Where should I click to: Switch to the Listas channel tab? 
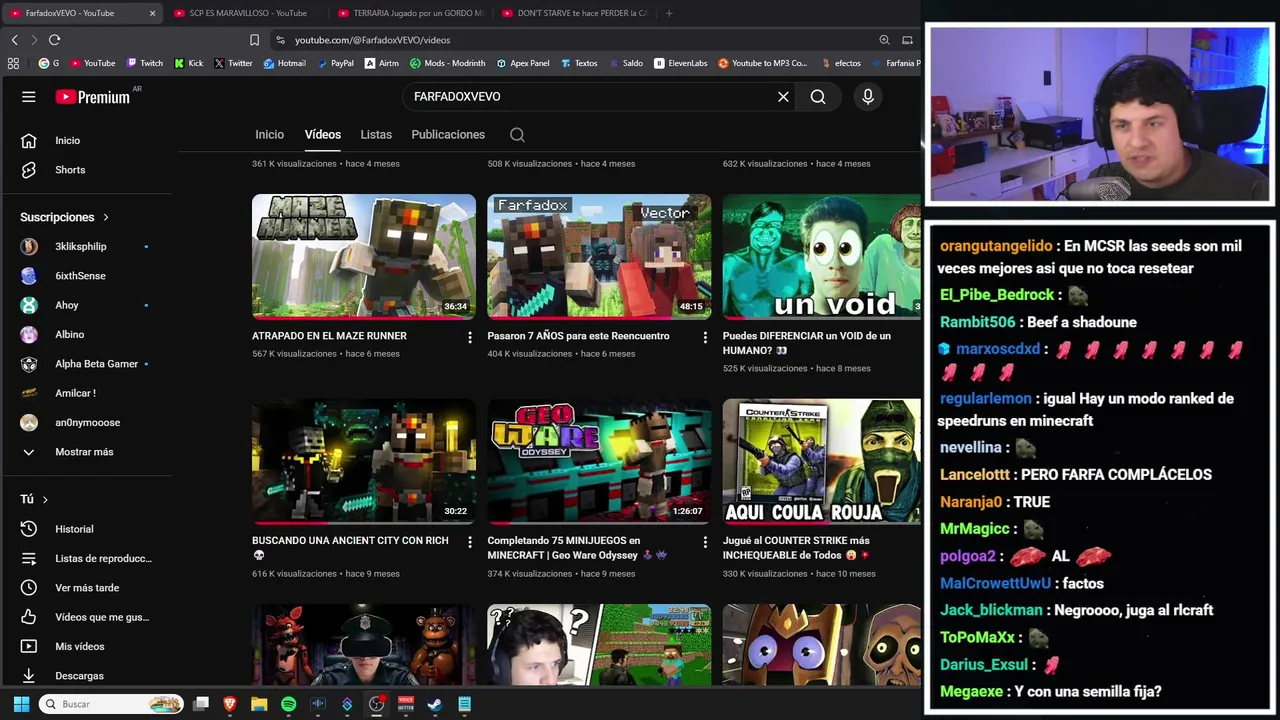376,135
